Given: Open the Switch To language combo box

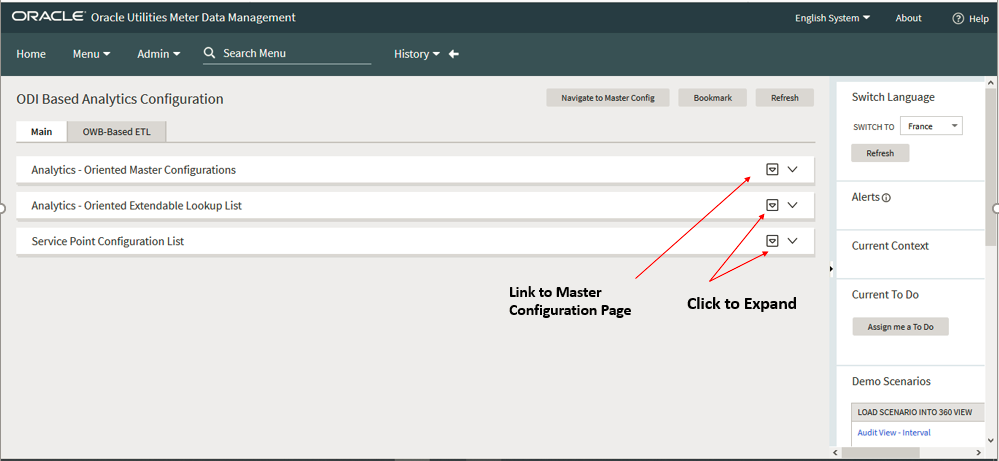Looking at the screenshot, I should (931, 126).
